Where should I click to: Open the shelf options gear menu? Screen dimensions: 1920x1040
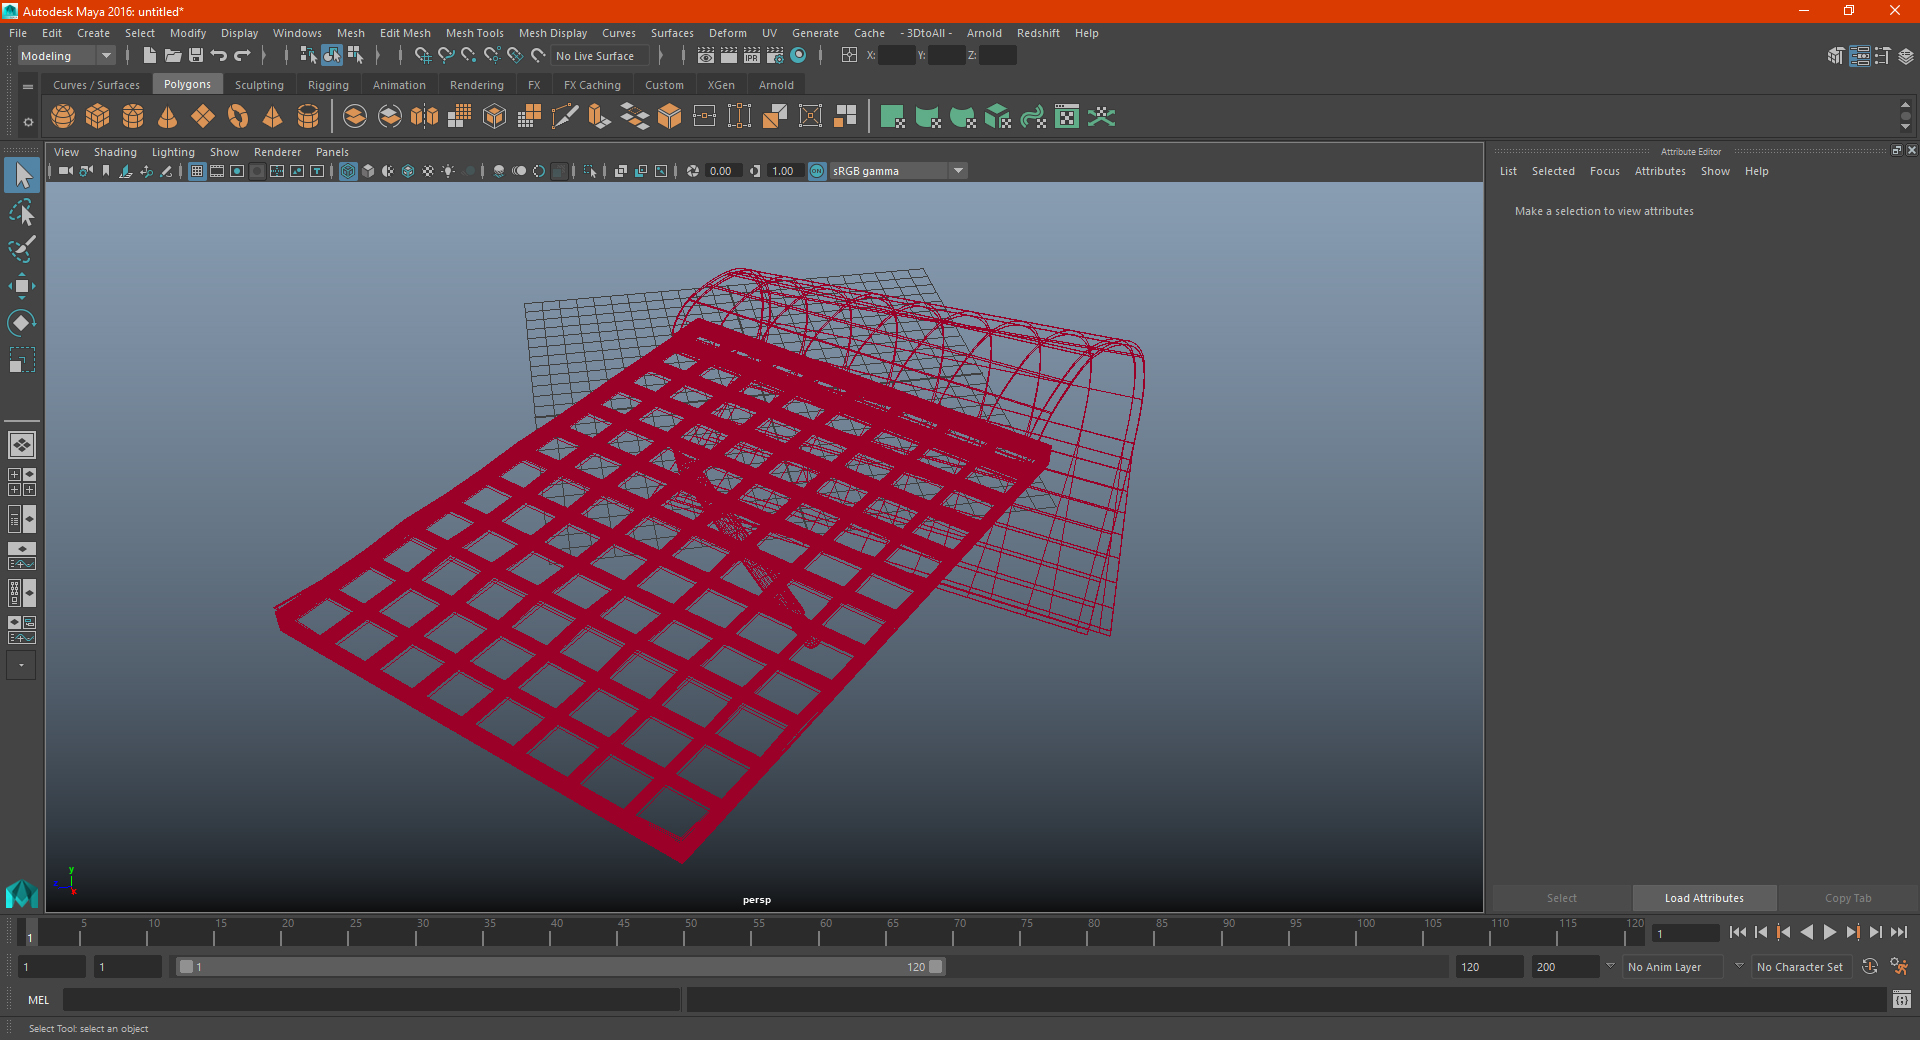point(28,122)
